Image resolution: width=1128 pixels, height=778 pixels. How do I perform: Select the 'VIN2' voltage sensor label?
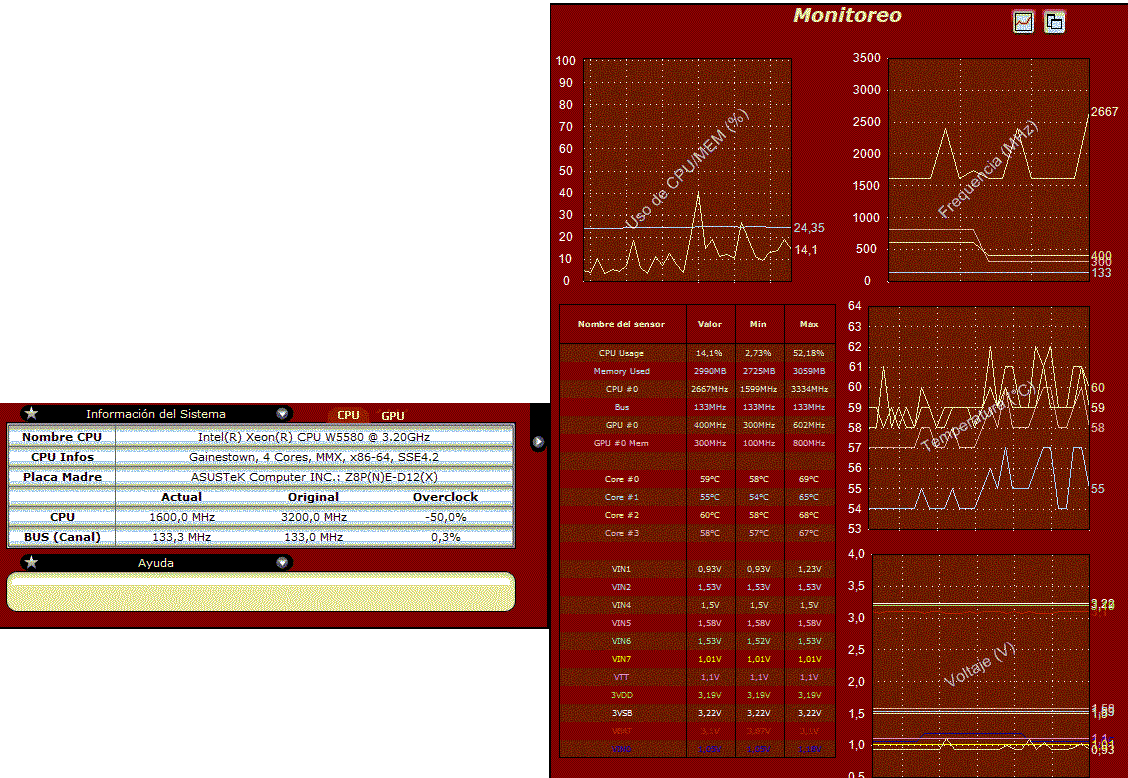tap(622, 587)
